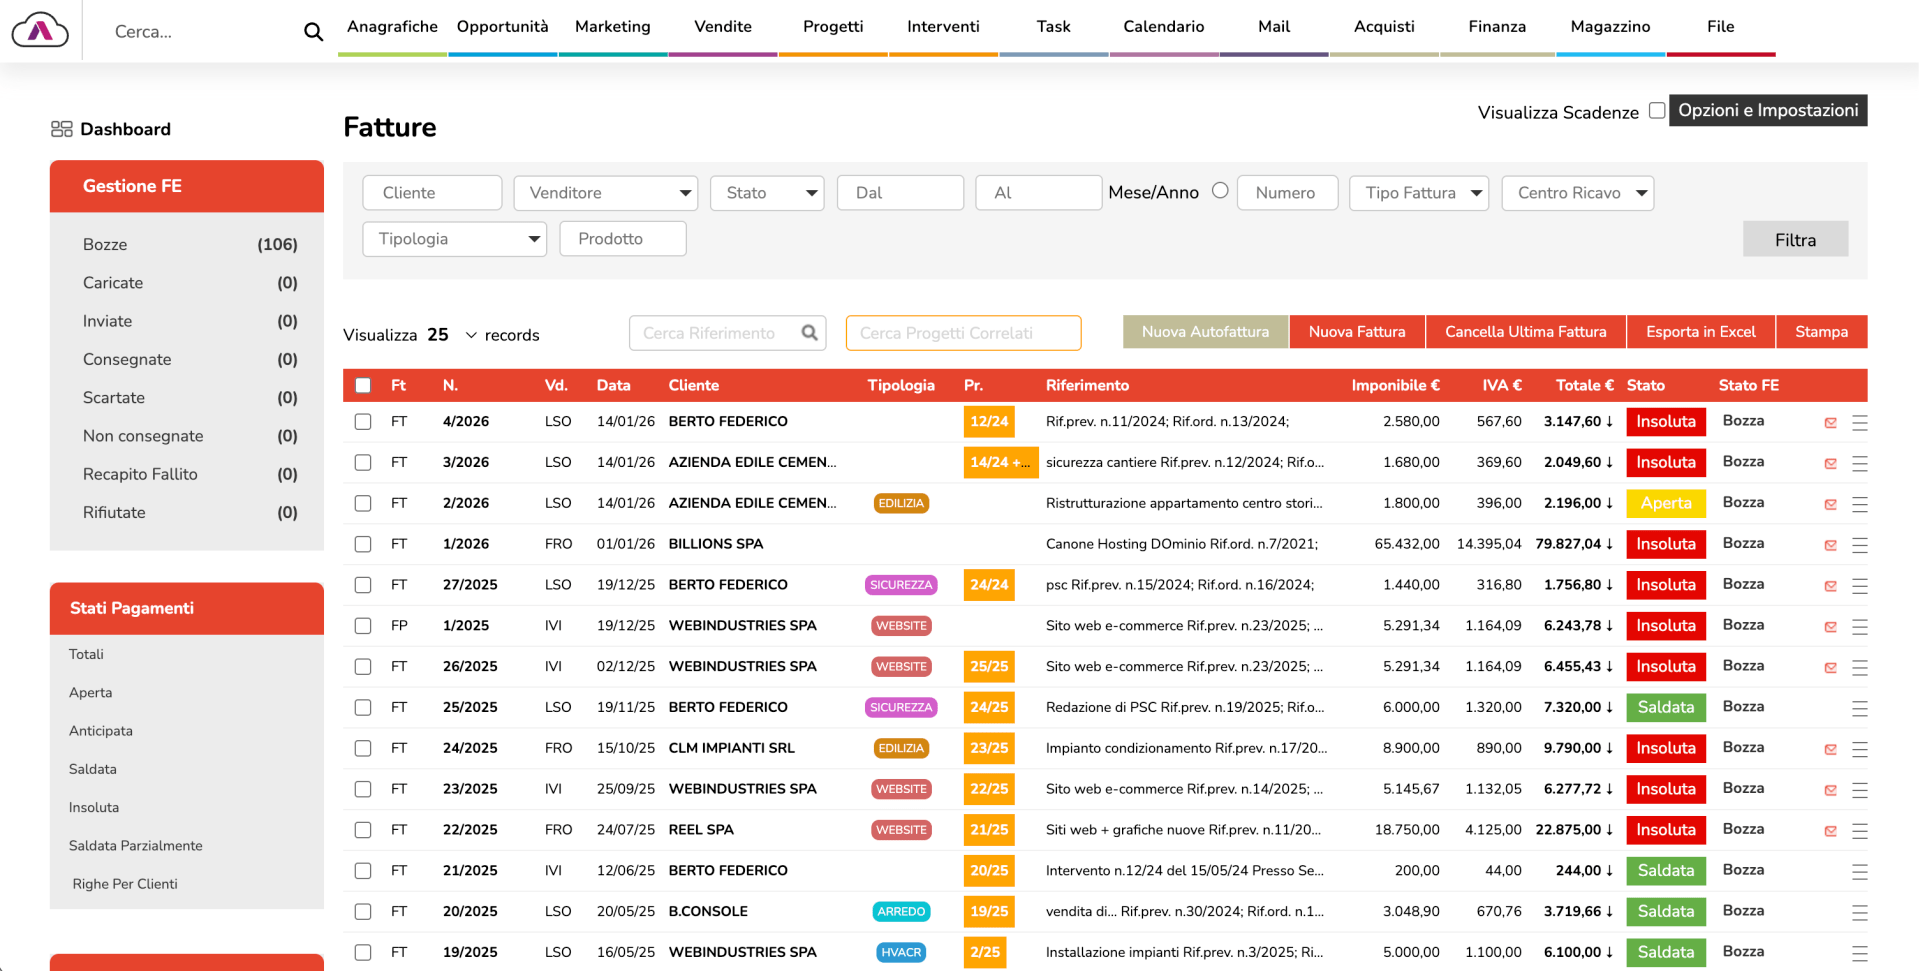Click the cloud logo home icon
This screenshot has height=971, width=1920.
(x=40, y=31)
